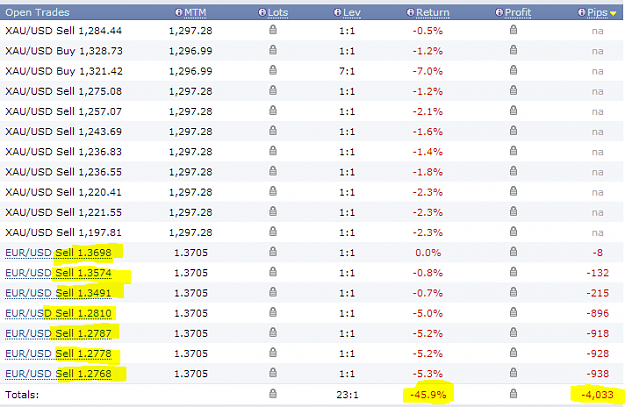The image size is (625, 407).
Task: Click the -132 pips value
Action: coord(597,273)
